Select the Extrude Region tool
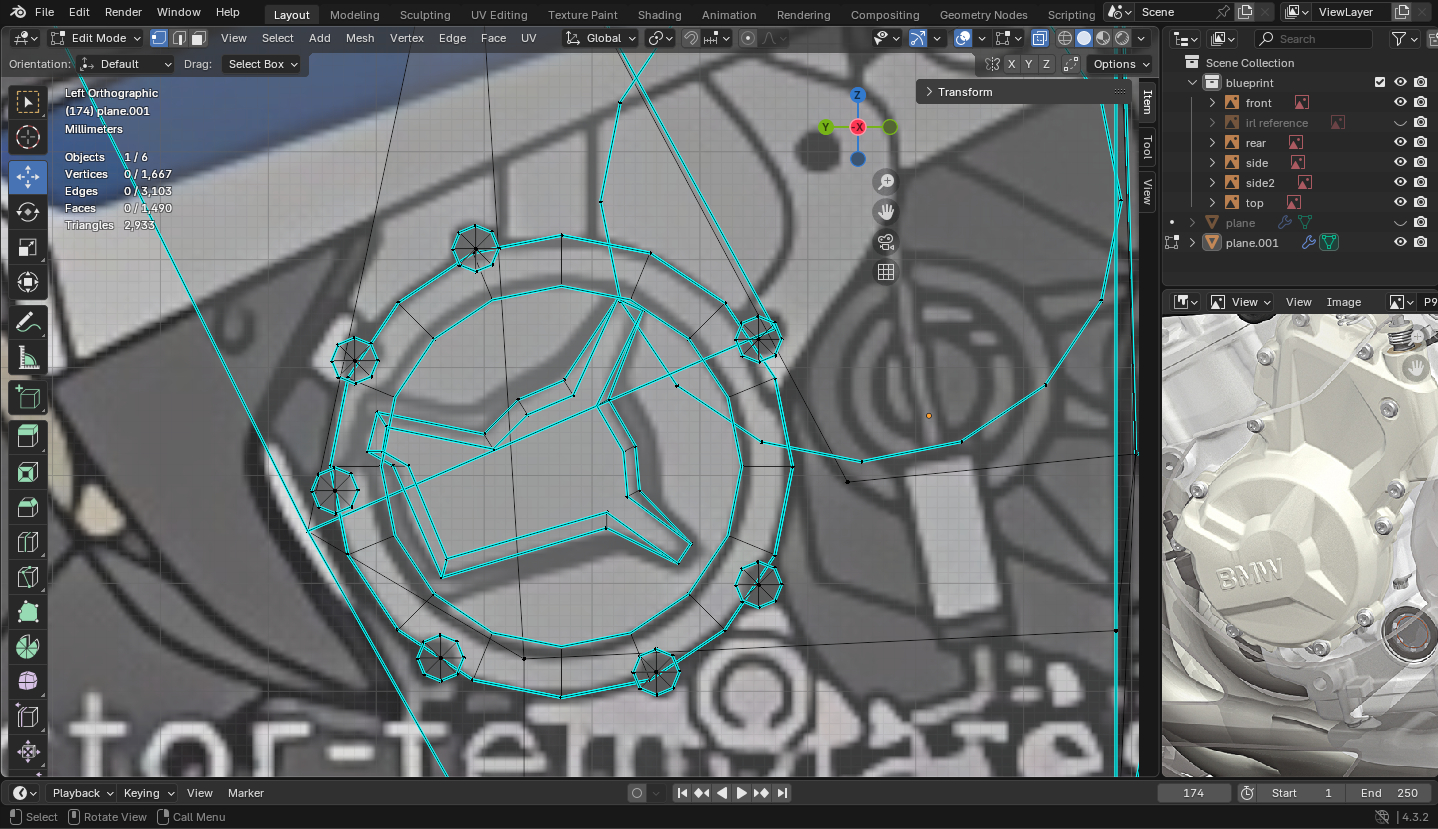 [28, 436]
